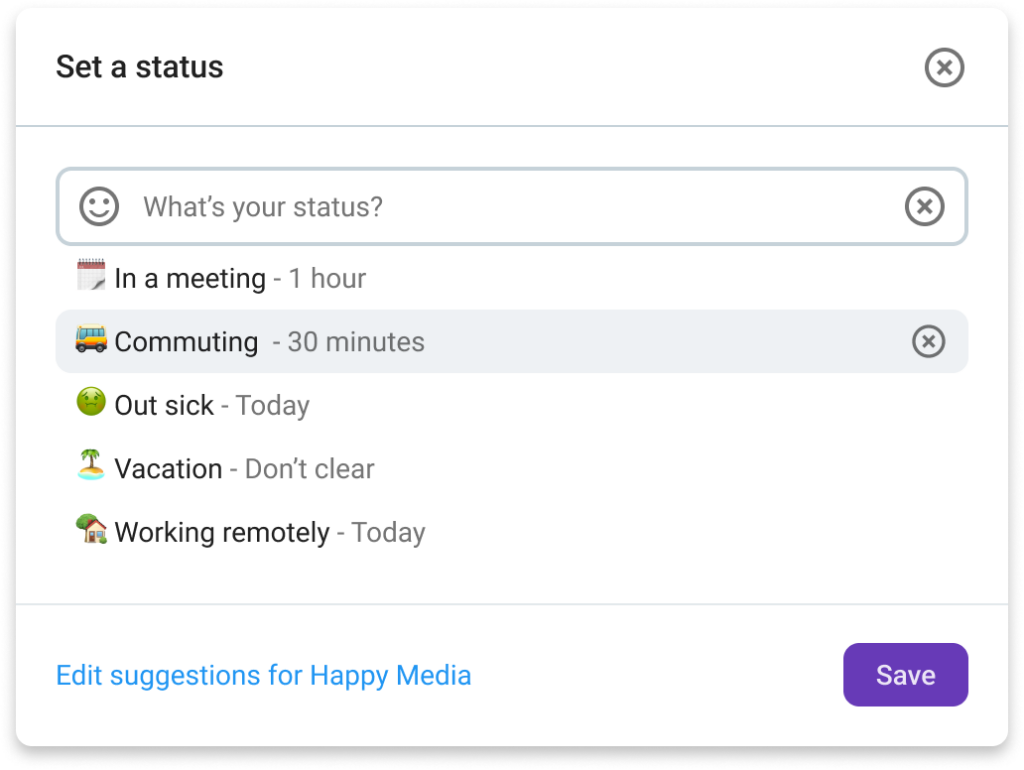Open Edit suggestions for Happy Media

click(263, 675)
